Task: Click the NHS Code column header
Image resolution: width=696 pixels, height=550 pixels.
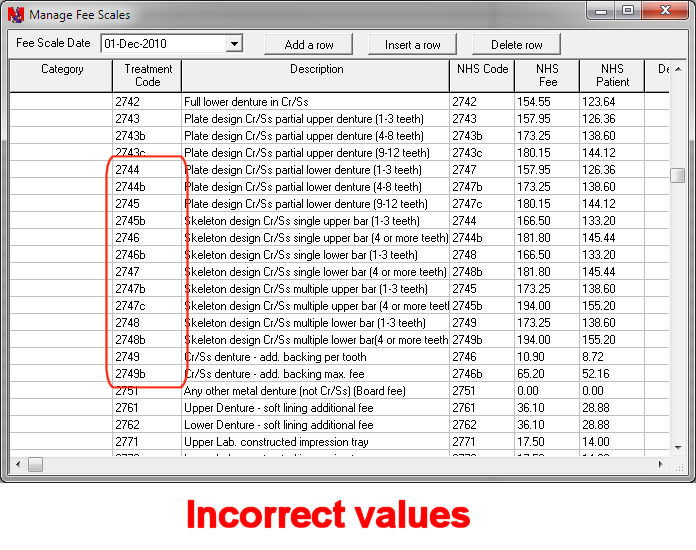Action: [482, 76]
